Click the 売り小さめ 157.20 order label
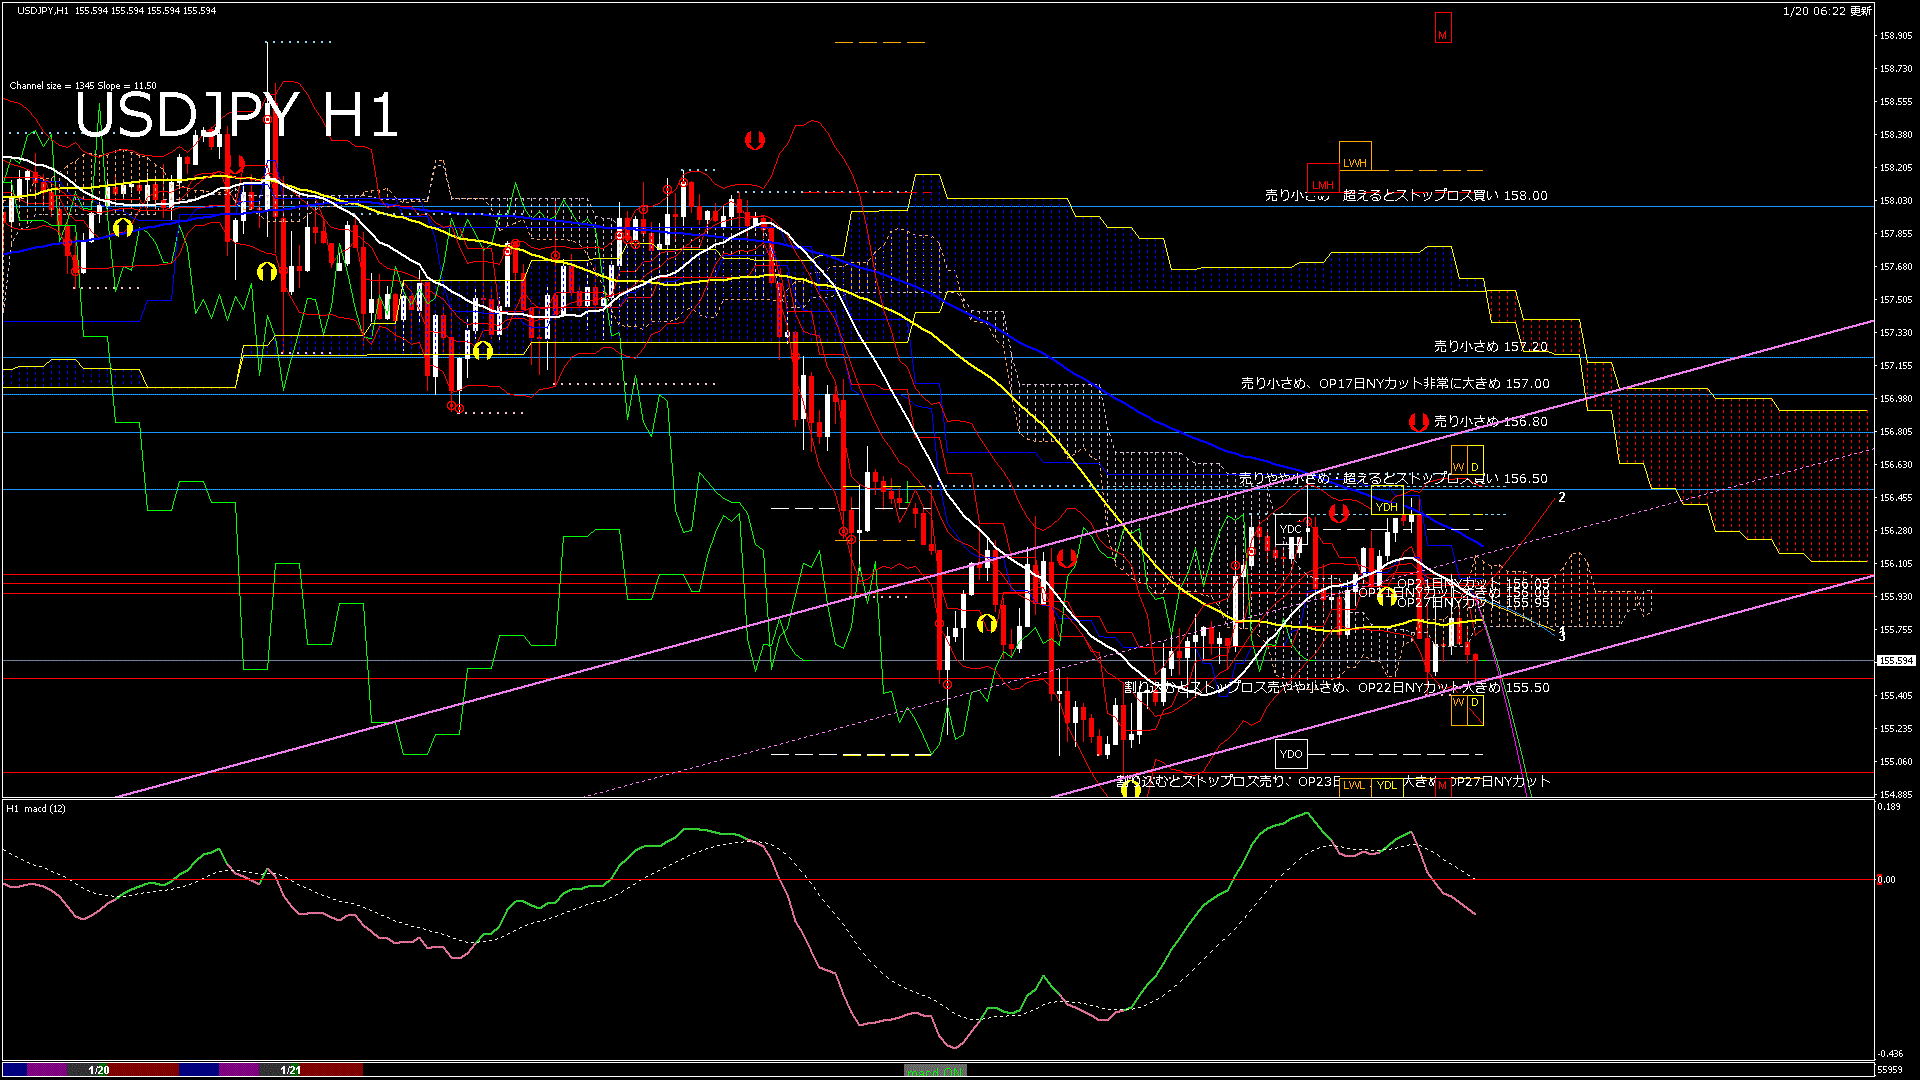 [x=1490, y=346]
